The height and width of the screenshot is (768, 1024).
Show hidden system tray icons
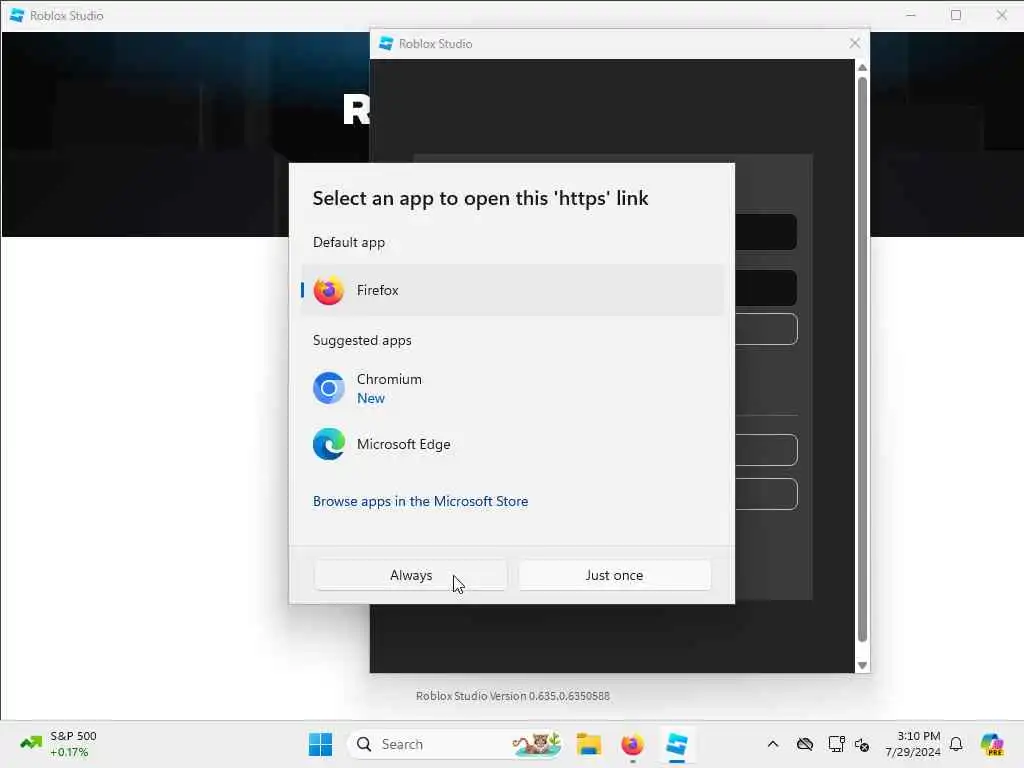coord(773,744)
